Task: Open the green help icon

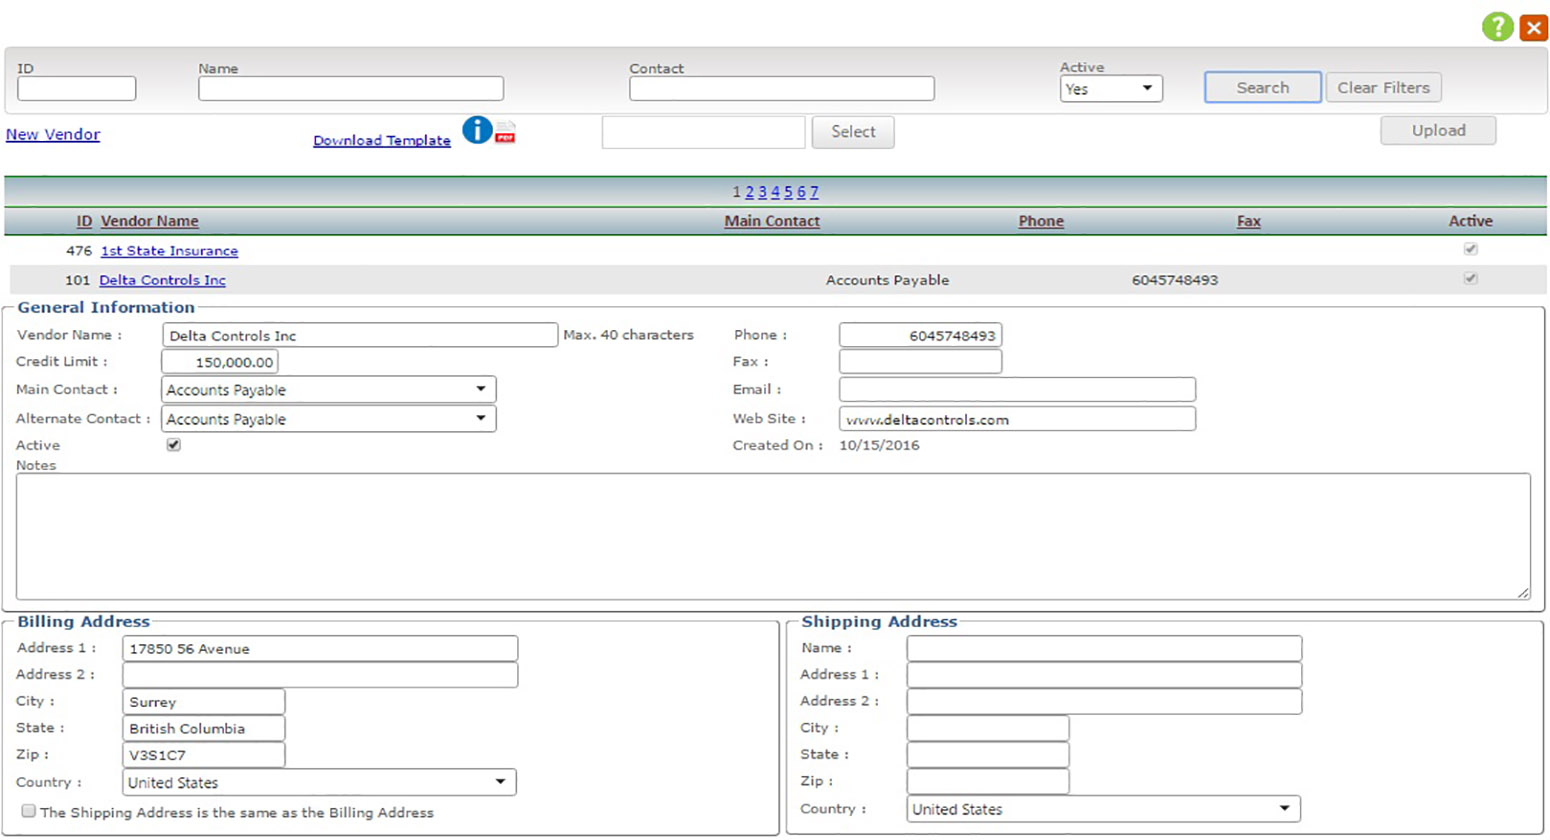Action: [x=1497, y=27]
